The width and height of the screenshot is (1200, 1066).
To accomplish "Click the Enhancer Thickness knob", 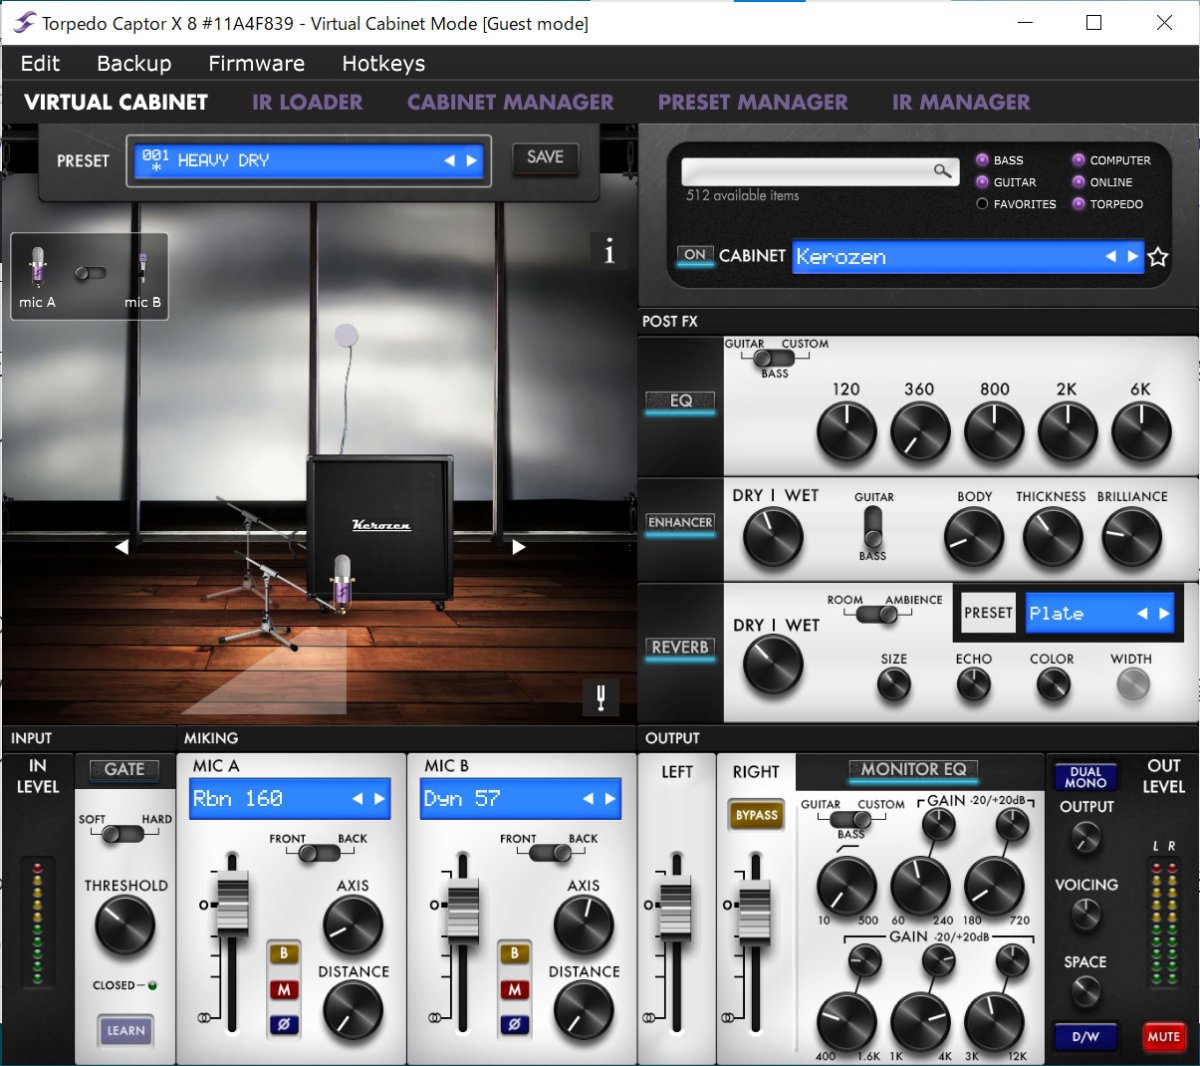I will pyautogui.click(x=1052, y=537).
